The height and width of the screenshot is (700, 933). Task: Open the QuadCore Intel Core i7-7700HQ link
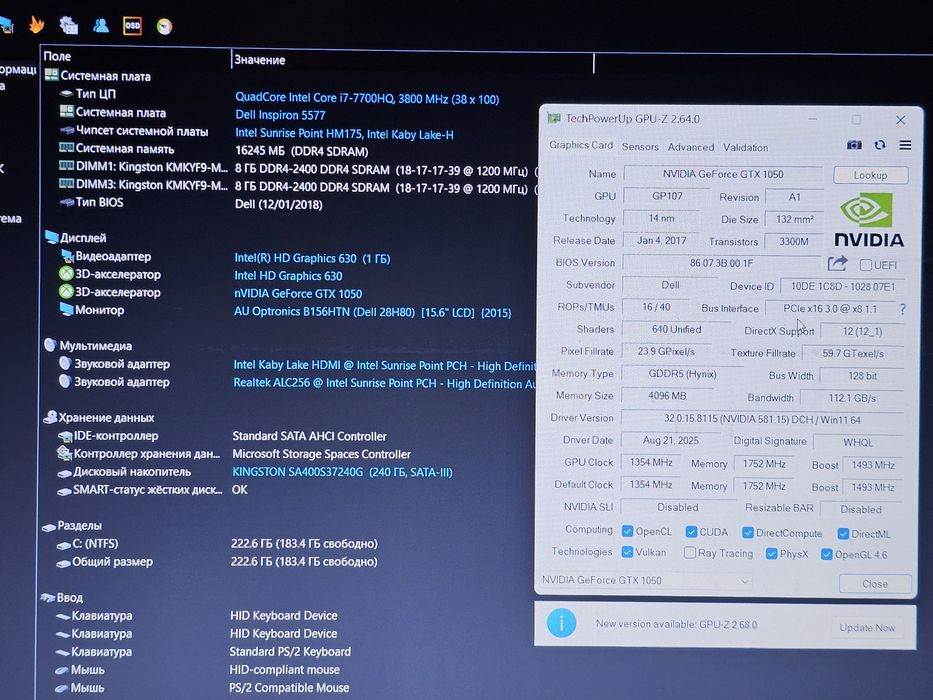click(367, 99)
